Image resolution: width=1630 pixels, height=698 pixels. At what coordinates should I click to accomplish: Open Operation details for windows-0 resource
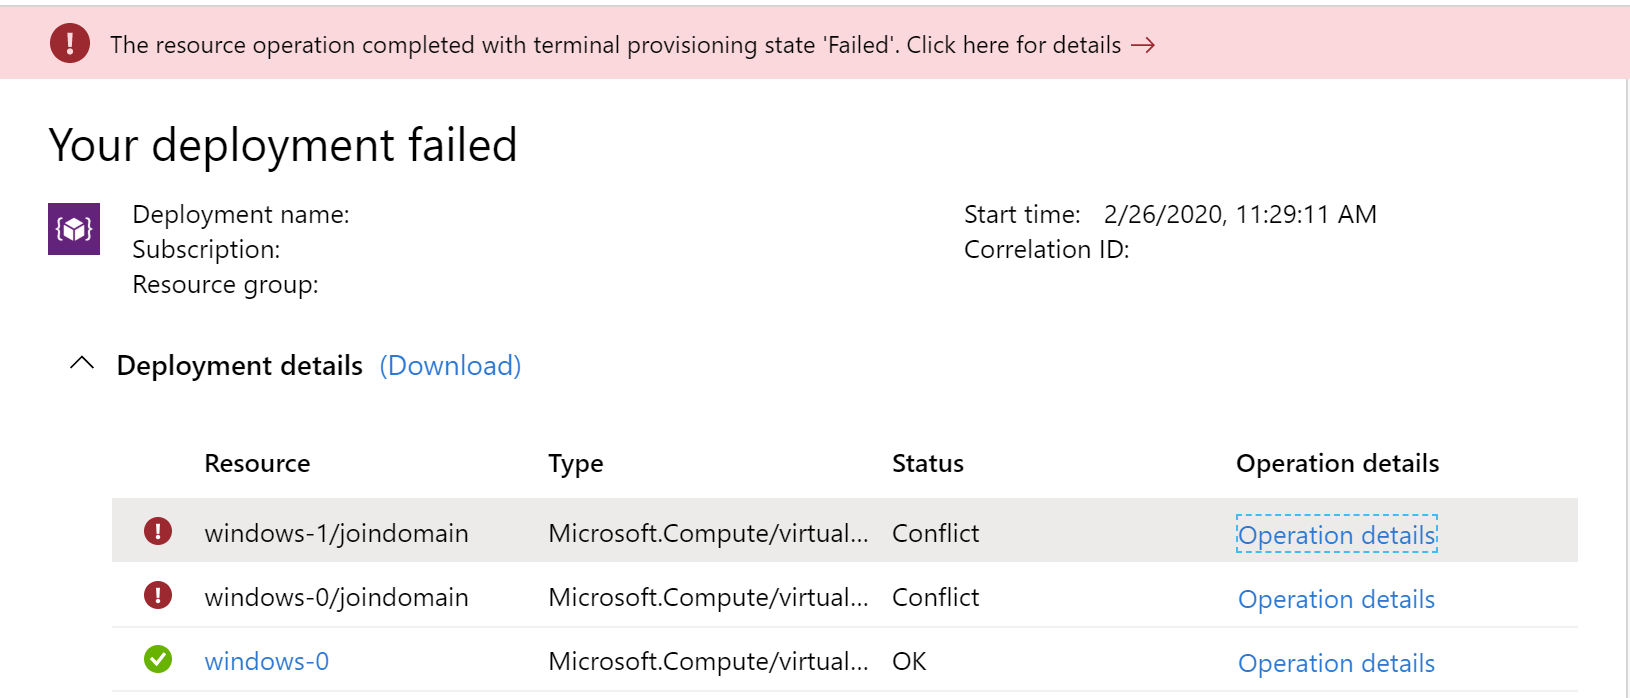pyautogui.click(x=1336, y=663)
